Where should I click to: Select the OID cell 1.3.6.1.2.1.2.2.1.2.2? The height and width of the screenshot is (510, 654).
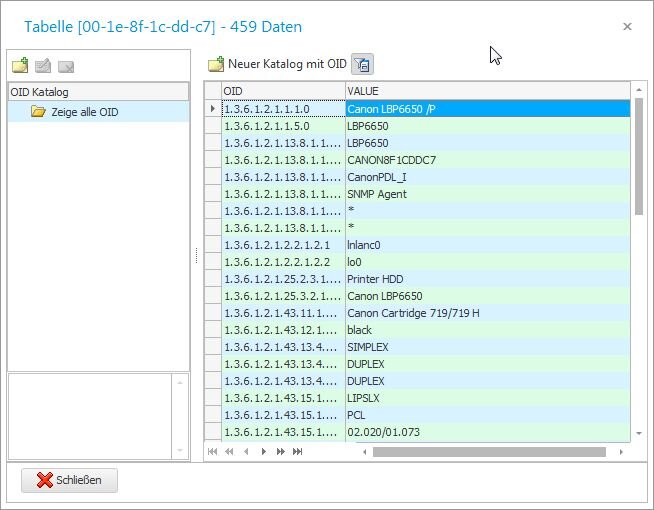tap(283, 262)
